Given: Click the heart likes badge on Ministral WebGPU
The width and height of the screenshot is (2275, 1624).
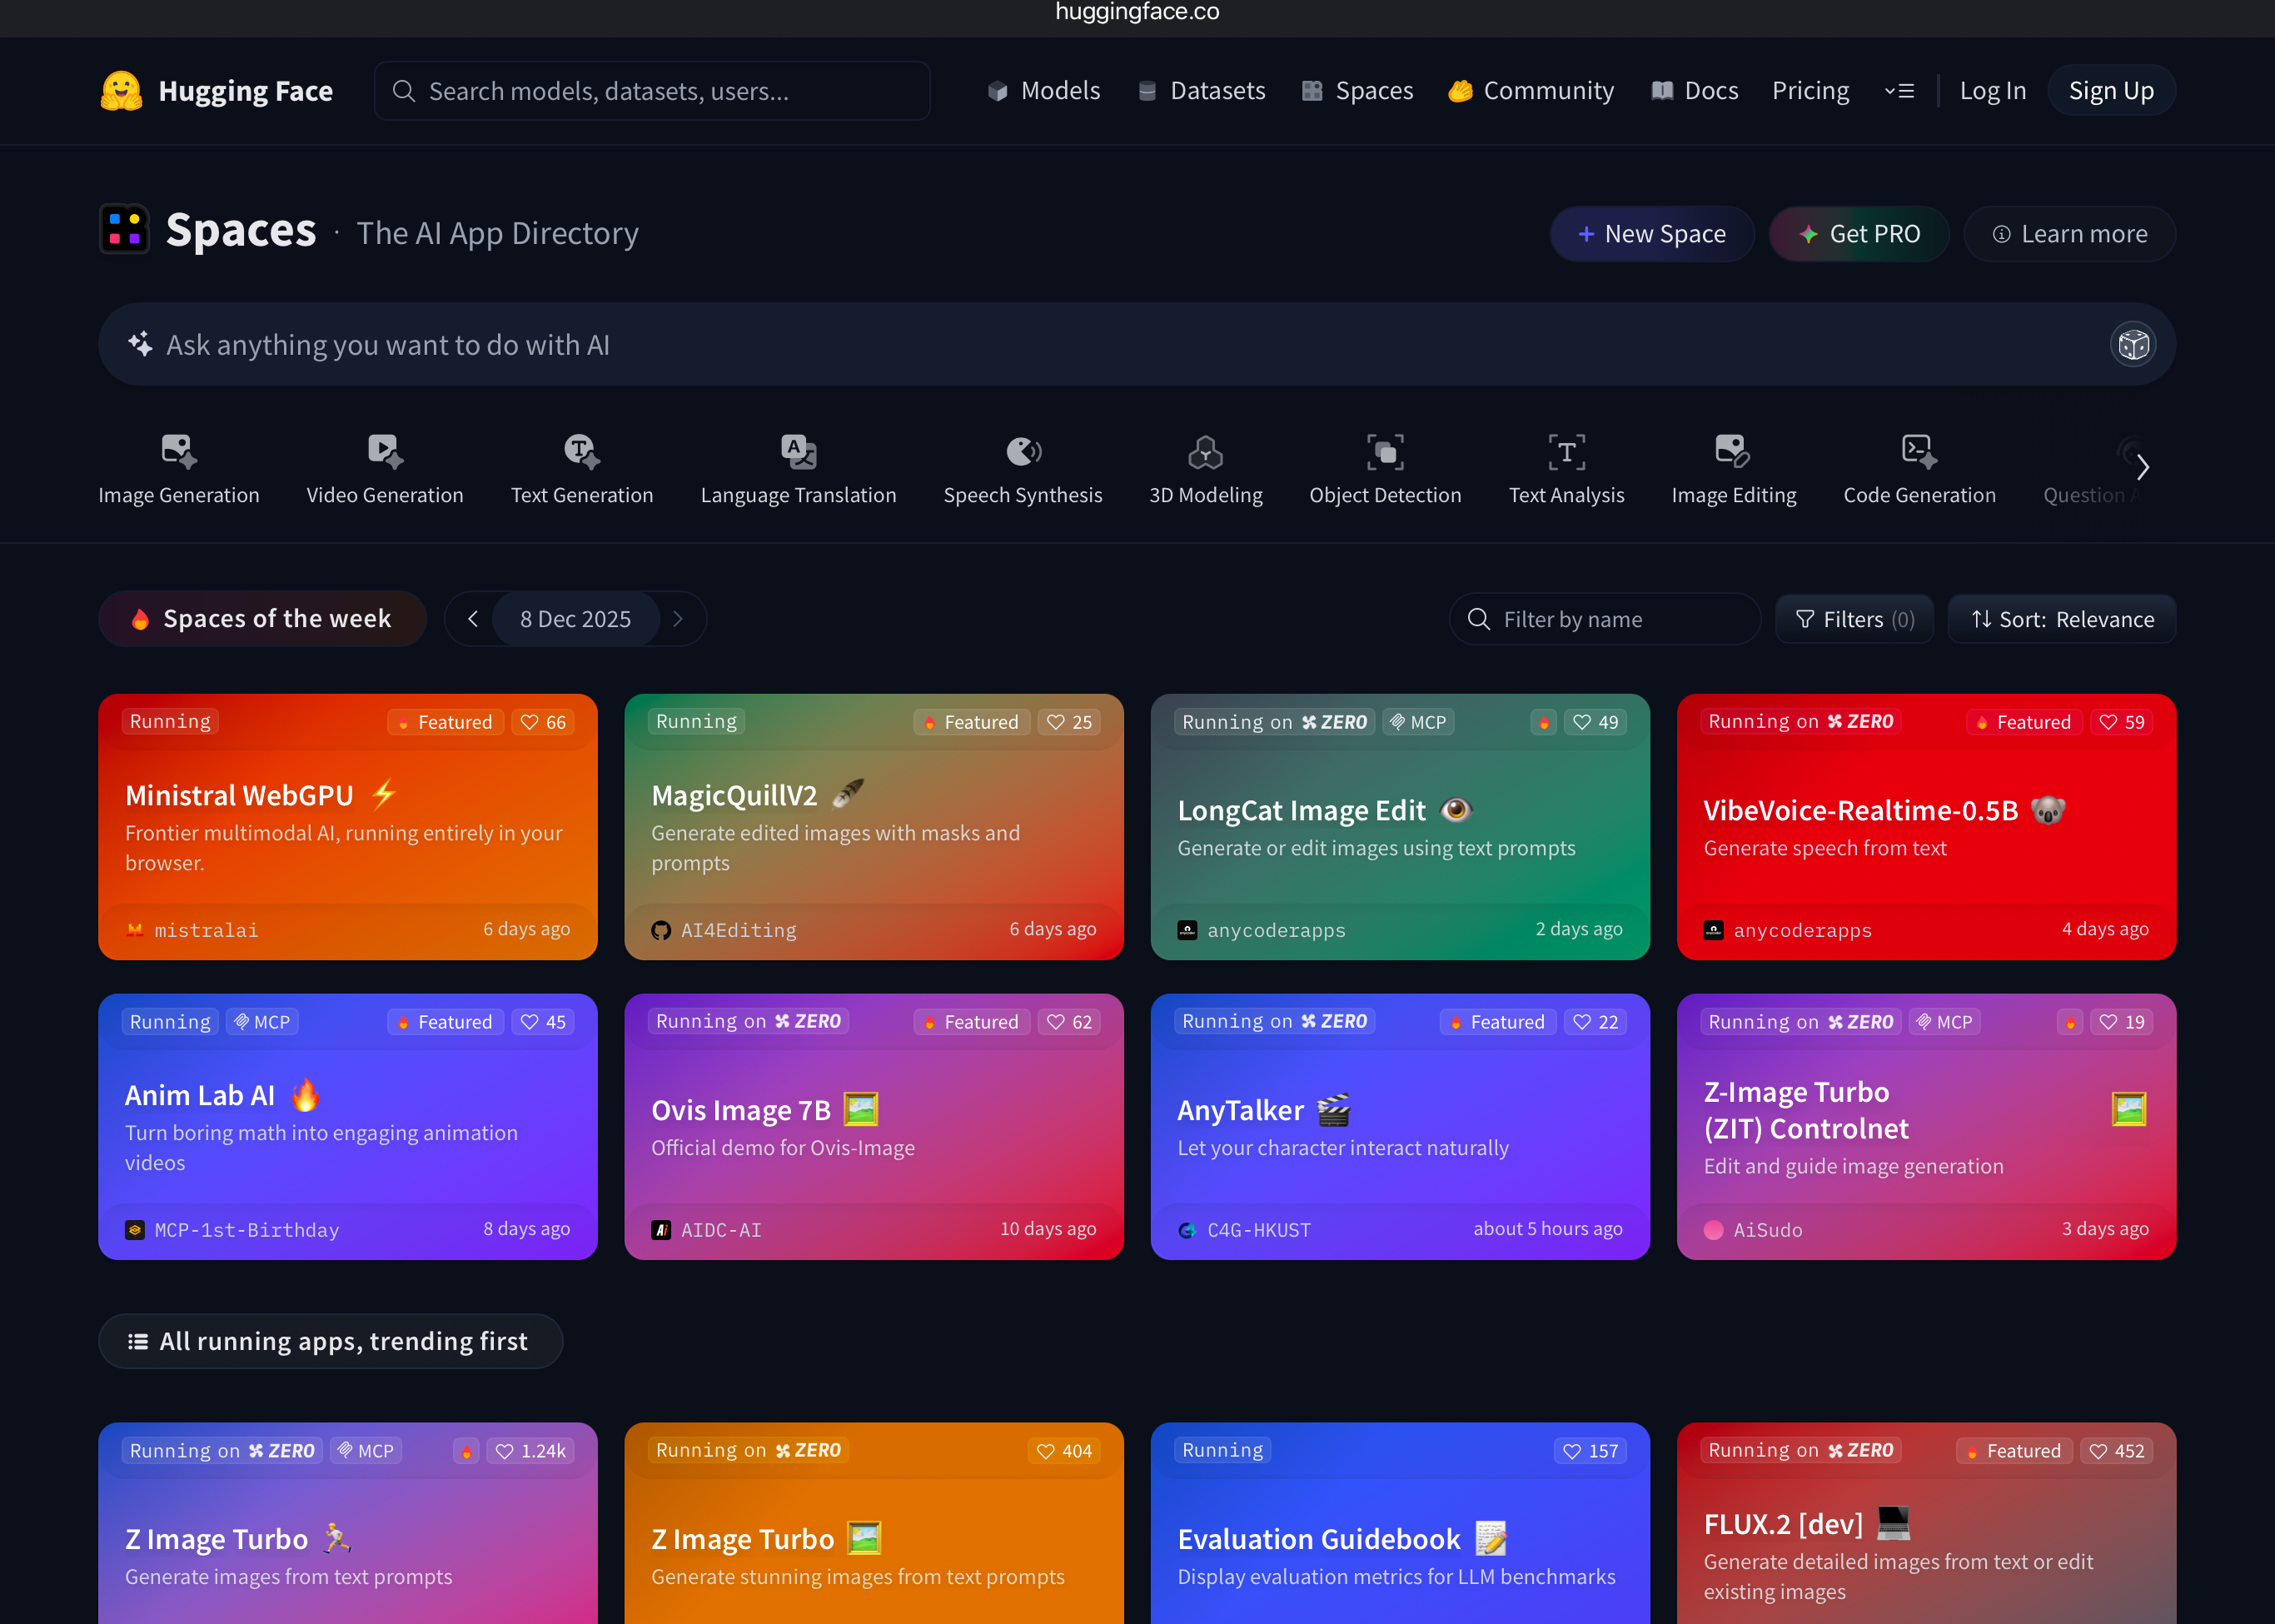Looking at the screenshot, I should (544, 722).
